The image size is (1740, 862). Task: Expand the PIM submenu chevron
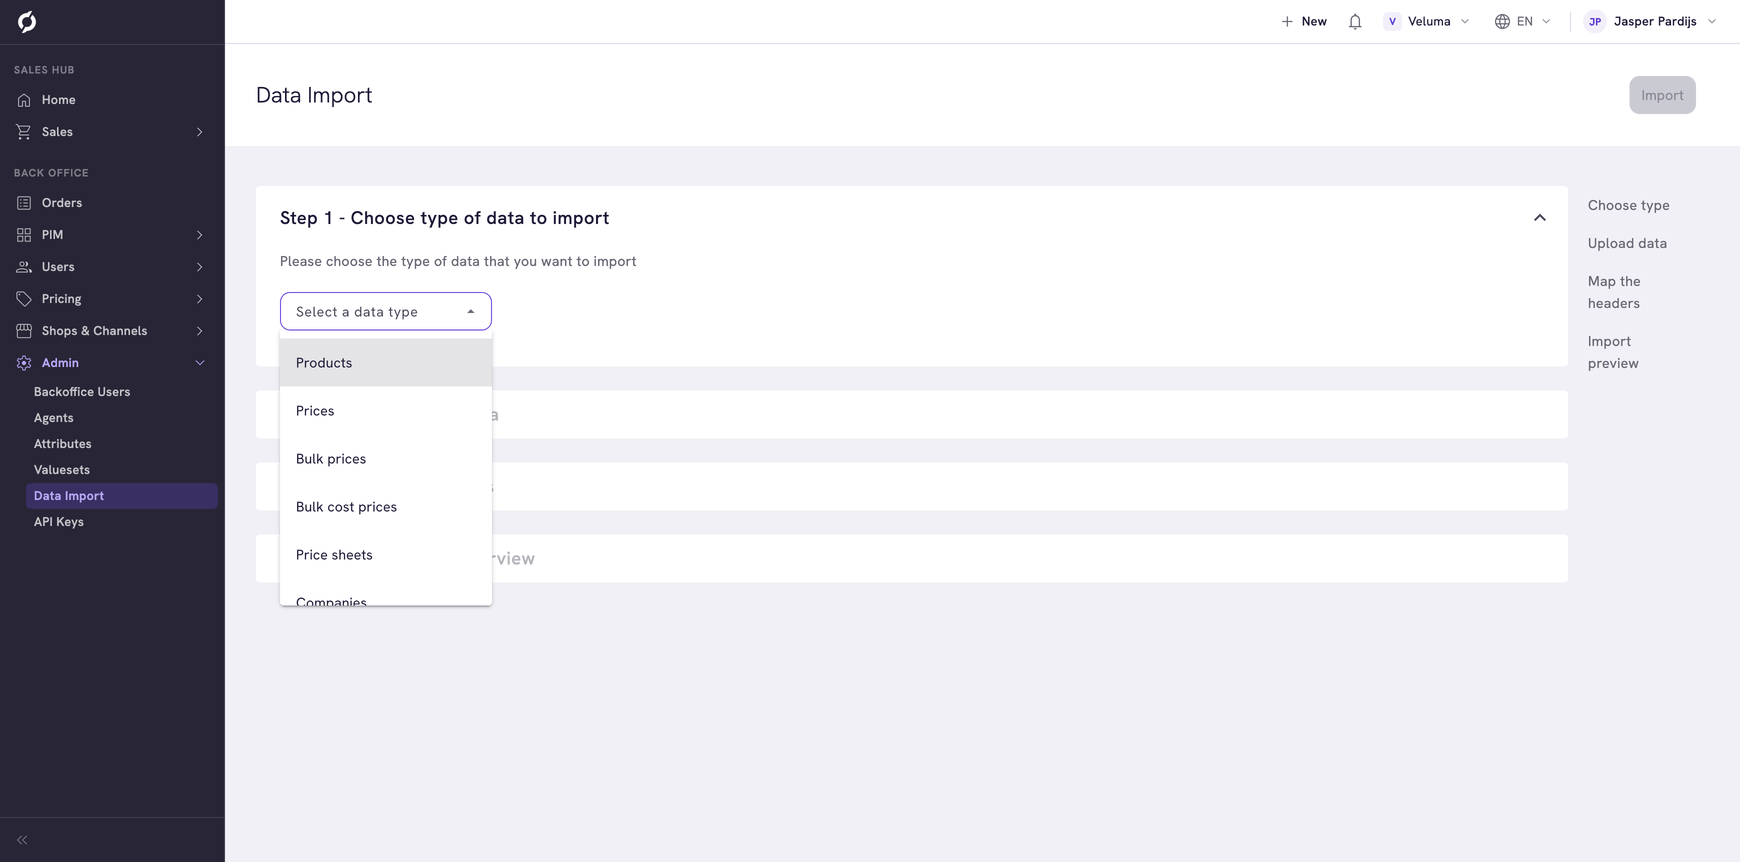200,235
